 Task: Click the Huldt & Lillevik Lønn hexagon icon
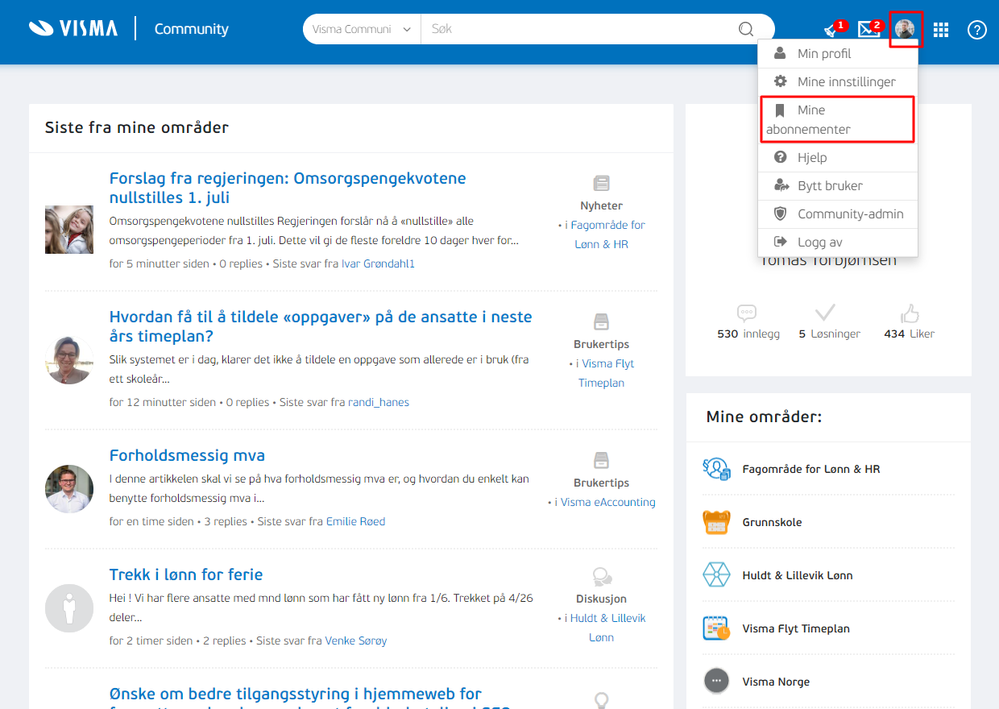[x=716, y=575]
